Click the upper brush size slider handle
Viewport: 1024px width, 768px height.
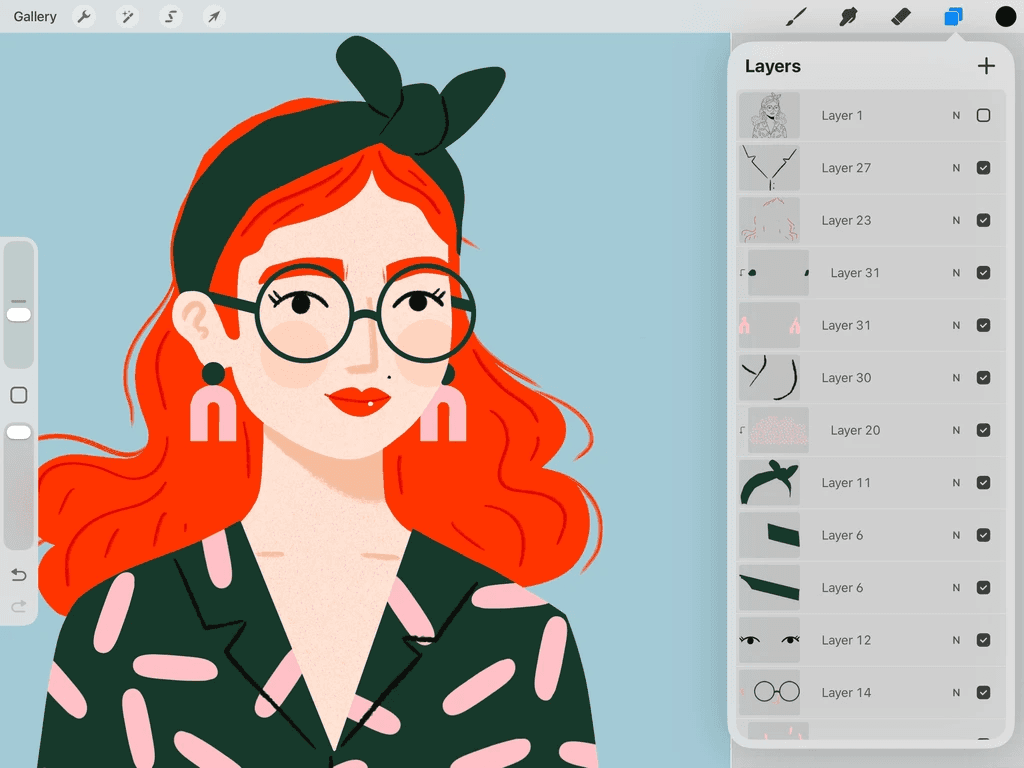coord(19,315)
